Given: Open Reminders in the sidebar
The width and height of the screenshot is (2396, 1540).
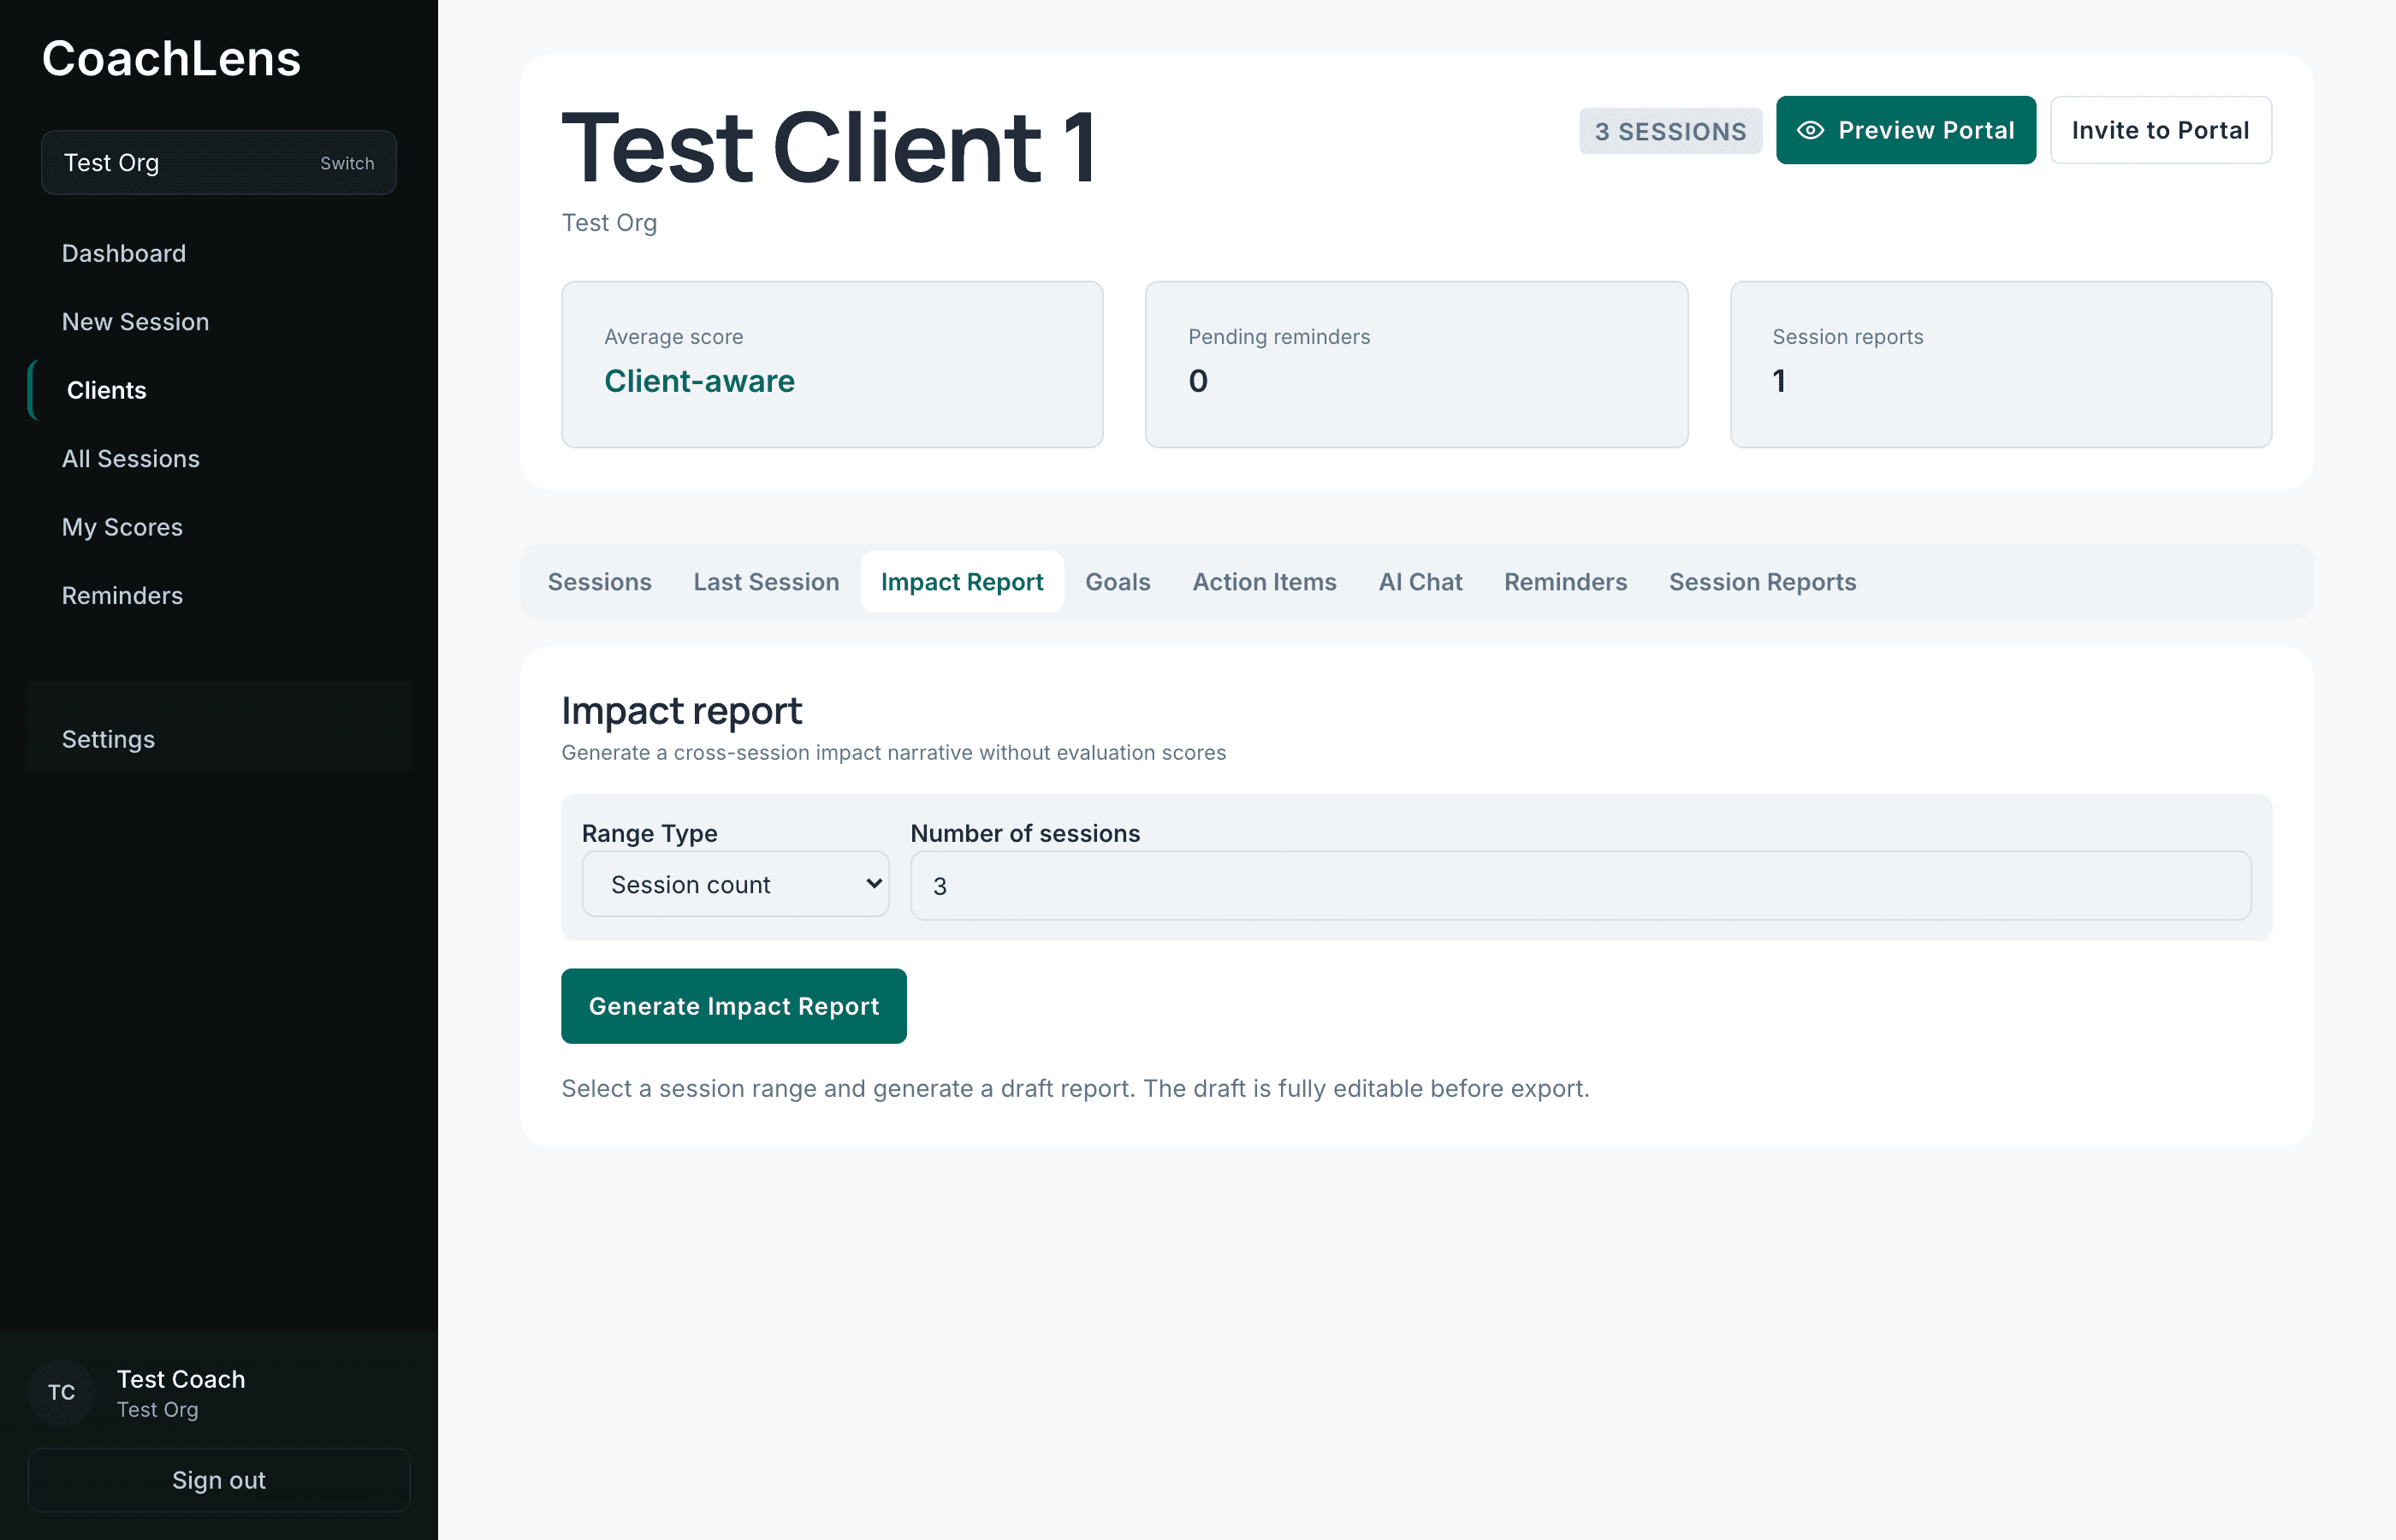Looking at the screenshot, I should coord(219,595).
